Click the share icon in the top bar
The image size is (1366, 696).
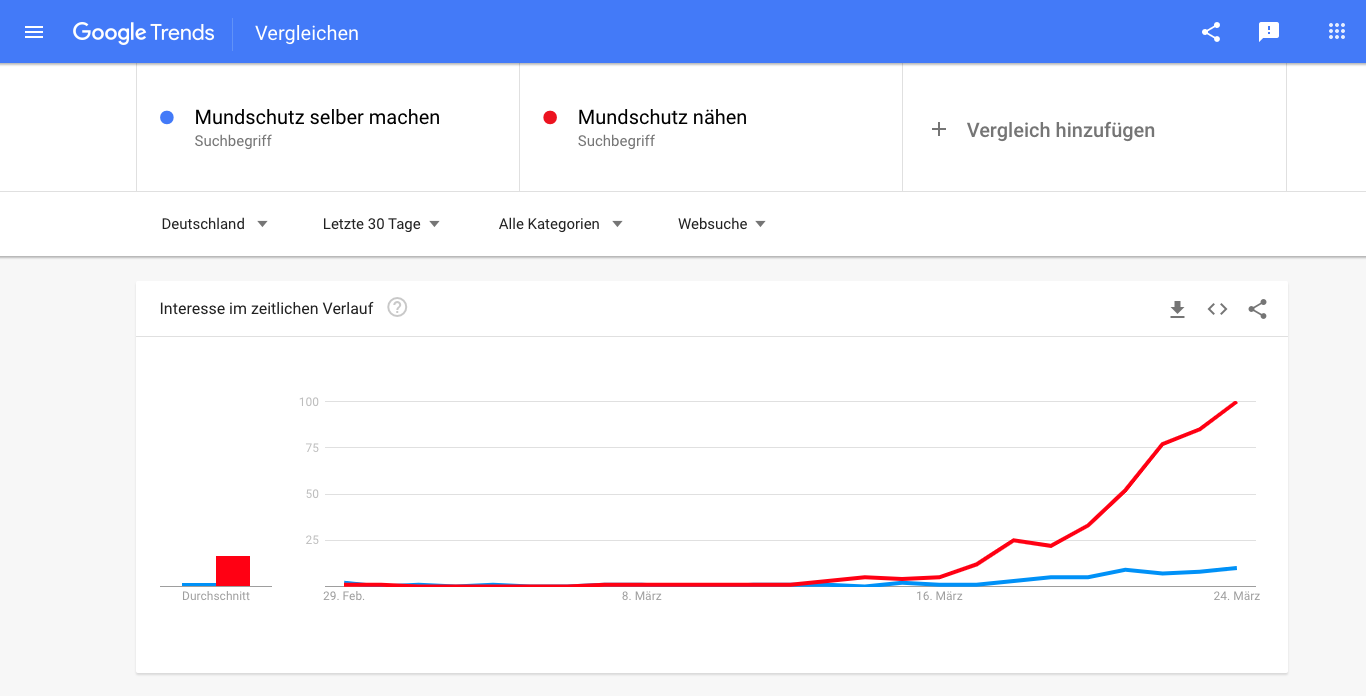point(1211,31)
